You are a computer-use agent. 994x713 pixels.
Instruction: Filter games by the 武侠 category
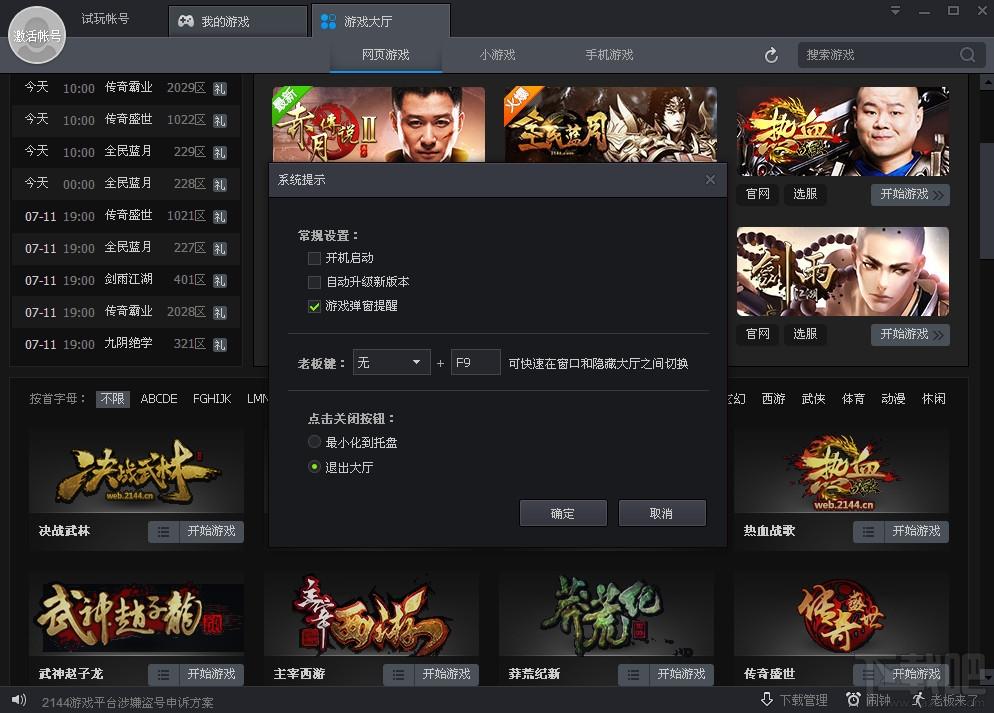coord(813,399)
